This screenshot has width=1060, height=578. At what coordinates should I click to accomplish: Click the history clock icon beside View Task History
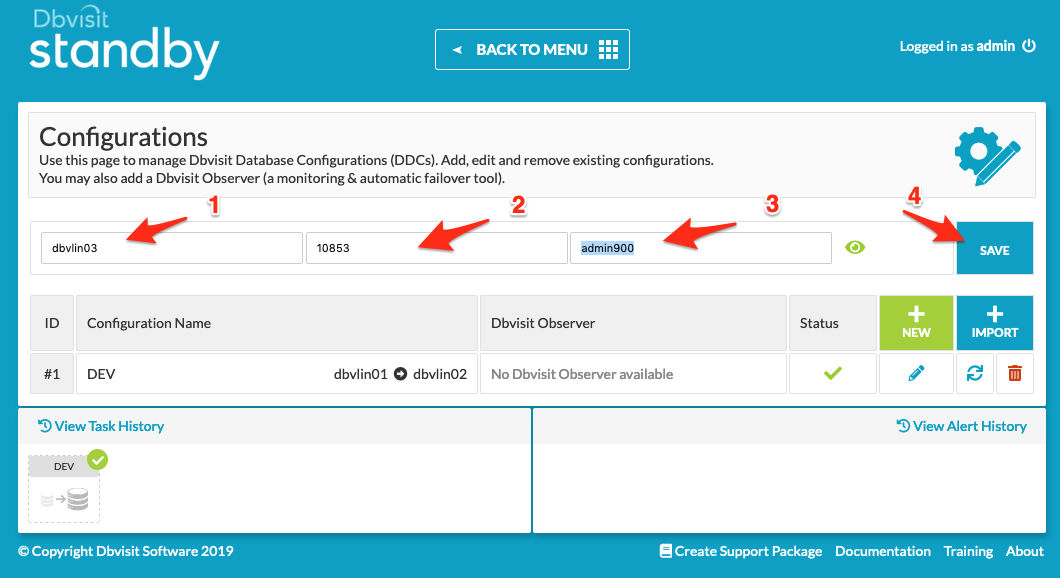coord(45,426)
